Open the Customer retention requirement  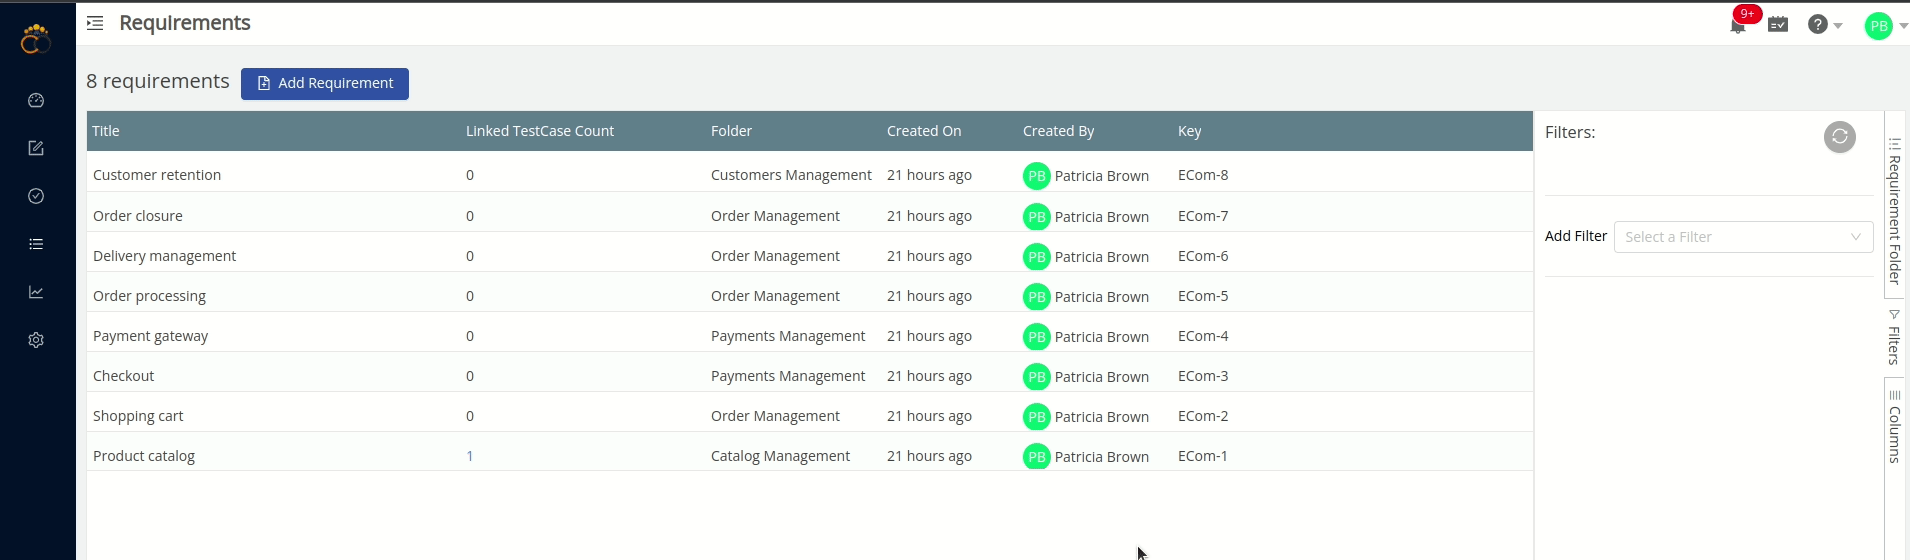[157, 175]
